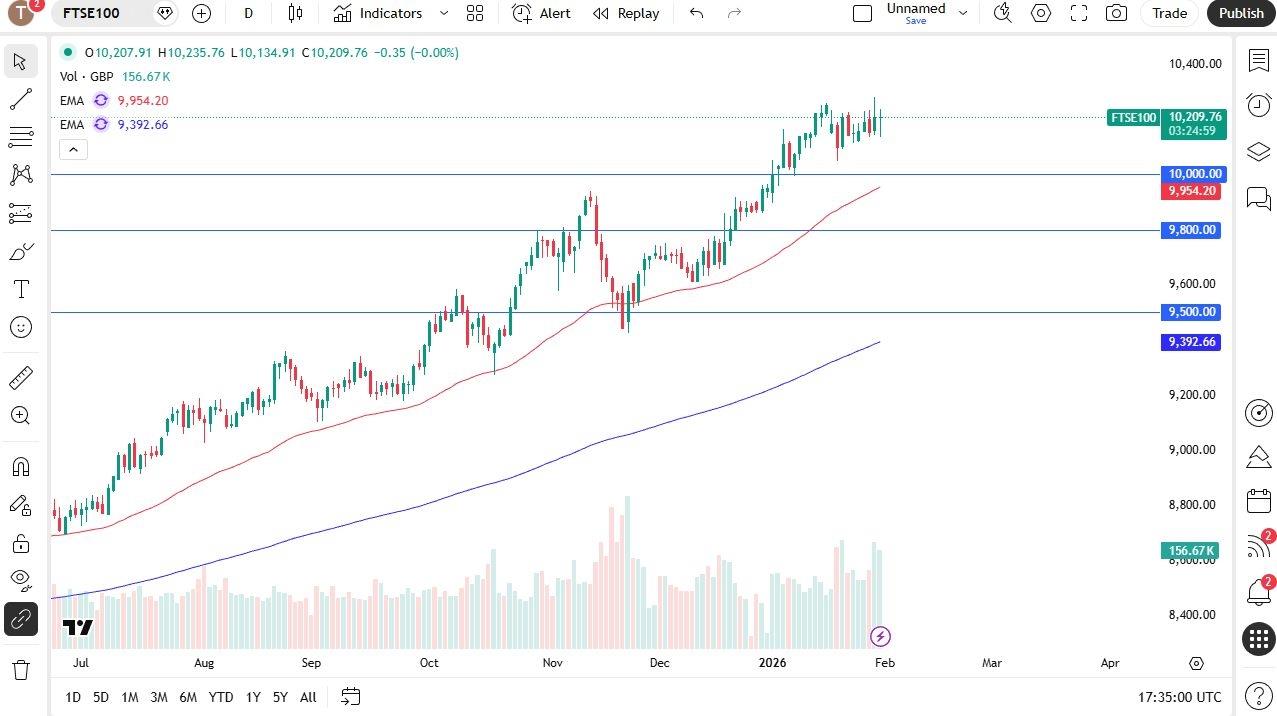Activate the Zoom In tool
This screenshot has width=1277, height=716.
pyautogui.click(x=20, y=416)
